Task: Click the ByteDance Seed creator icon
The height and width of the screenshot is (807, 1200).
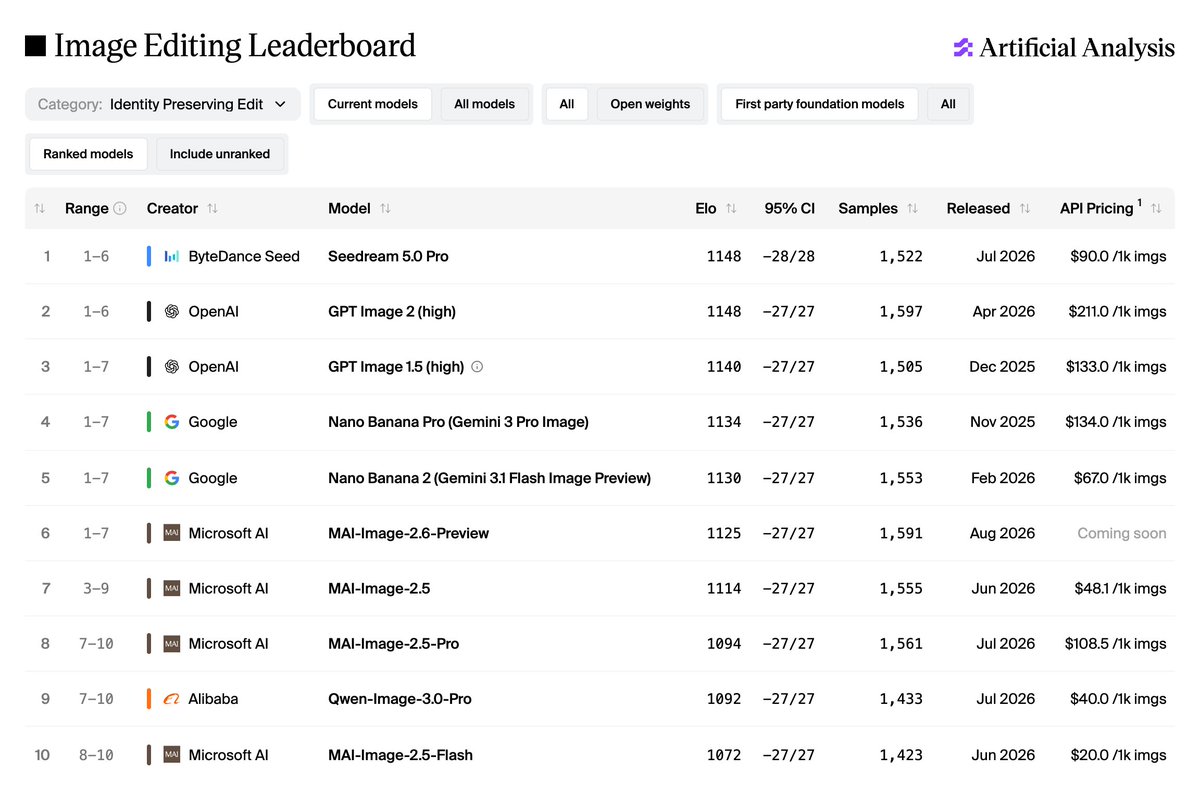Action: point(172,257)
